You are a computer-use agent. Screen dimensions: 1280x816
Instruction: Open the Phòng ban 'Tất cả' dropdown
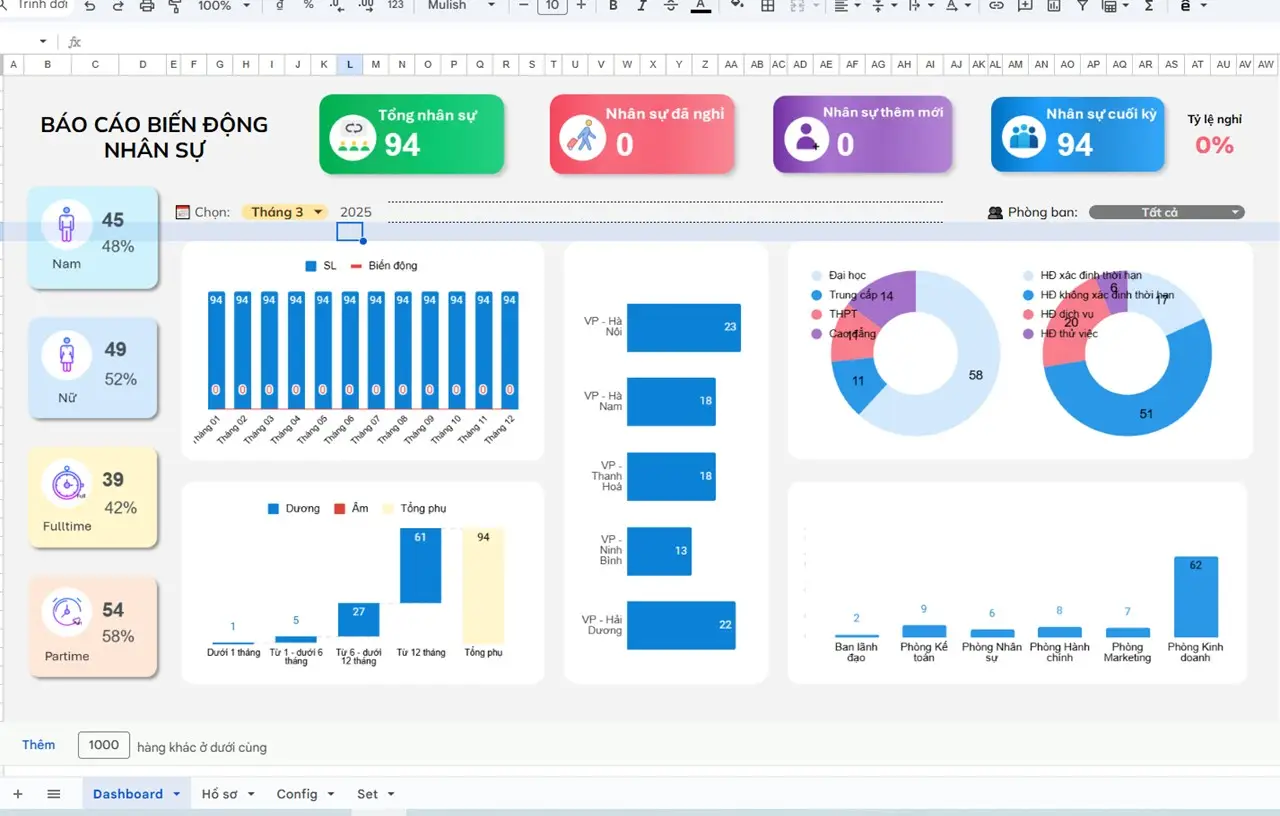(x=1166, y=212)
